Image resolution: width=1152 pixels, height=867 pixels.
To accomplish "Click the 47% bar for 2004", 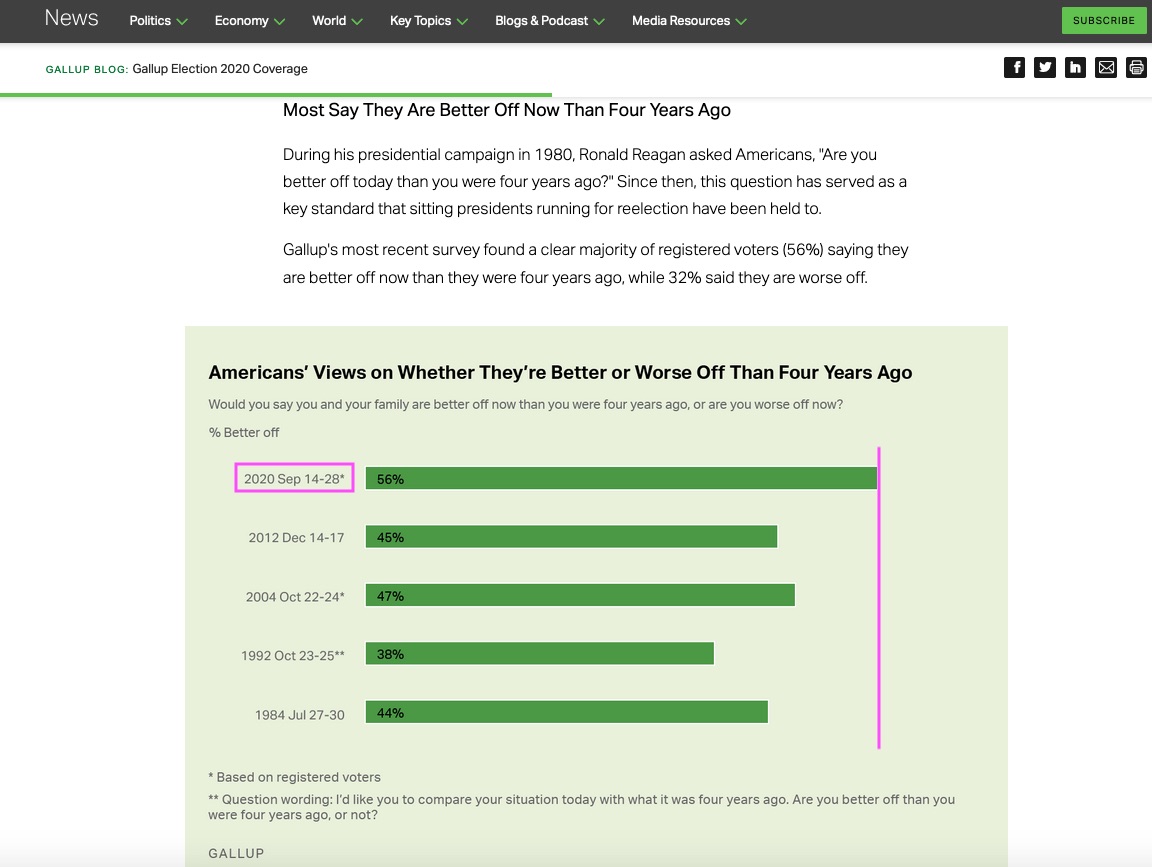I will [580, 595].
